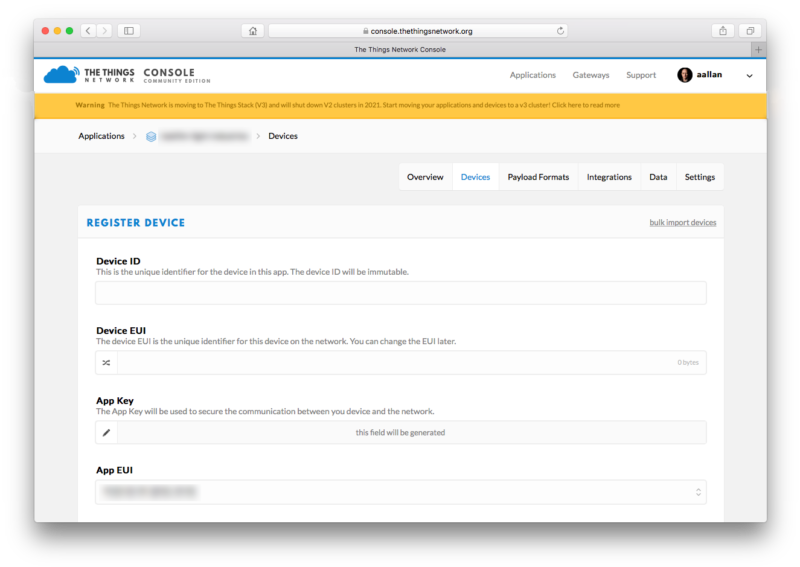Expand the user account dropdown chevron

(749, 76)
